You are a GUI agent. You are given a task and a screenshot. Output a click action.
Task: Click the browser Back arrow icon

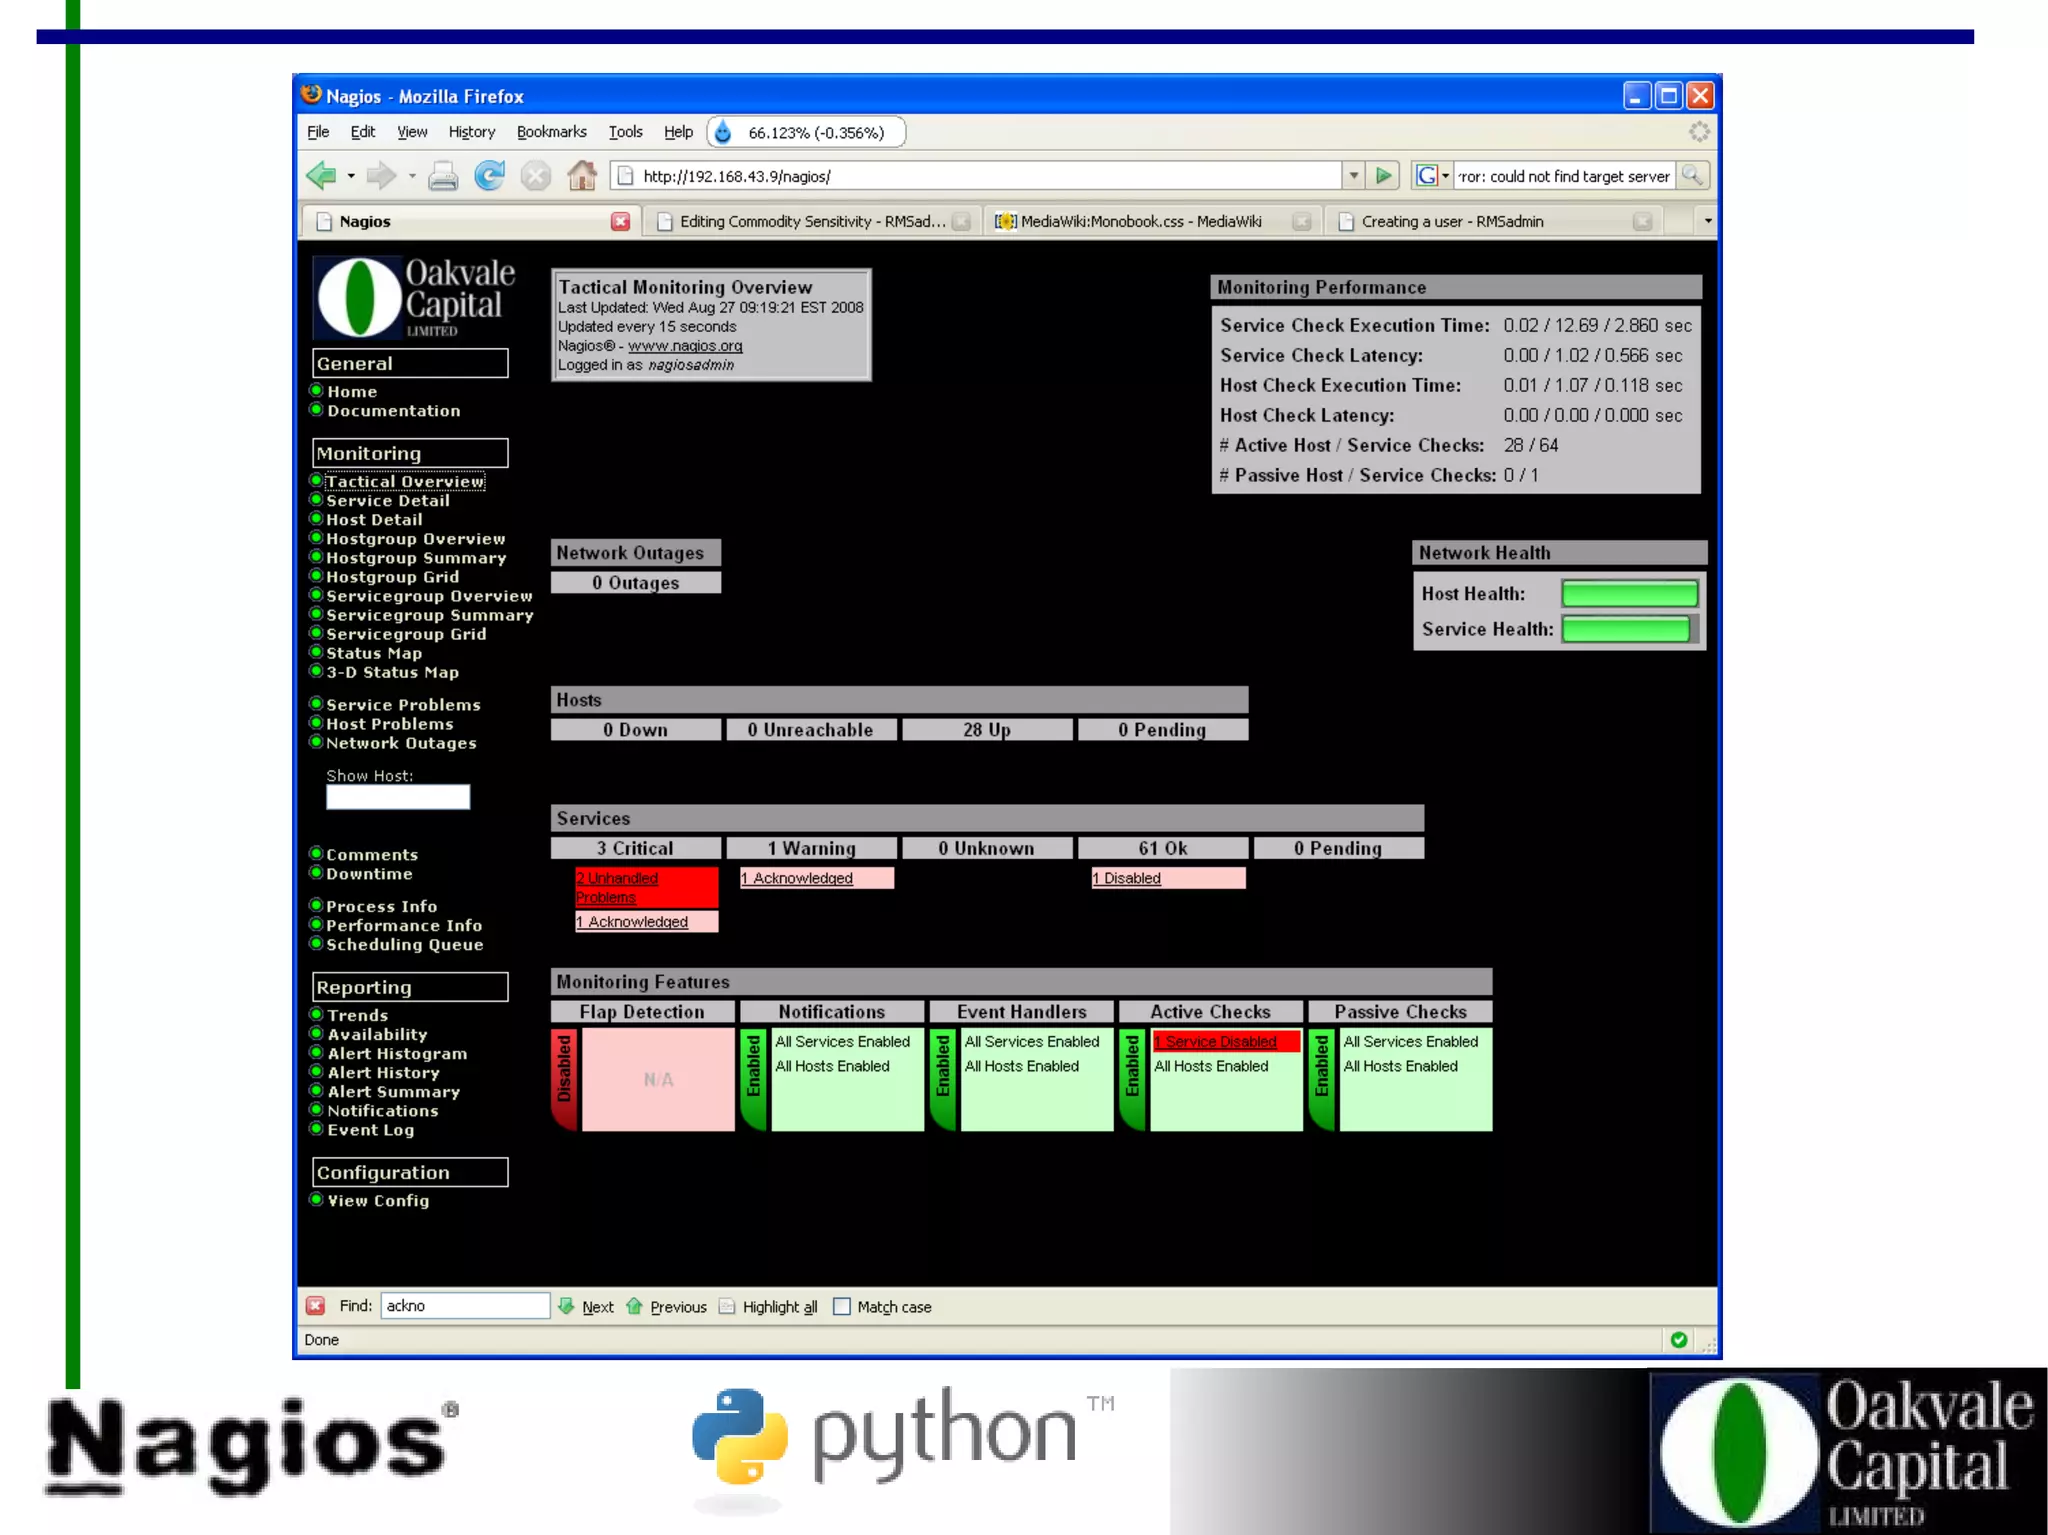321,176
